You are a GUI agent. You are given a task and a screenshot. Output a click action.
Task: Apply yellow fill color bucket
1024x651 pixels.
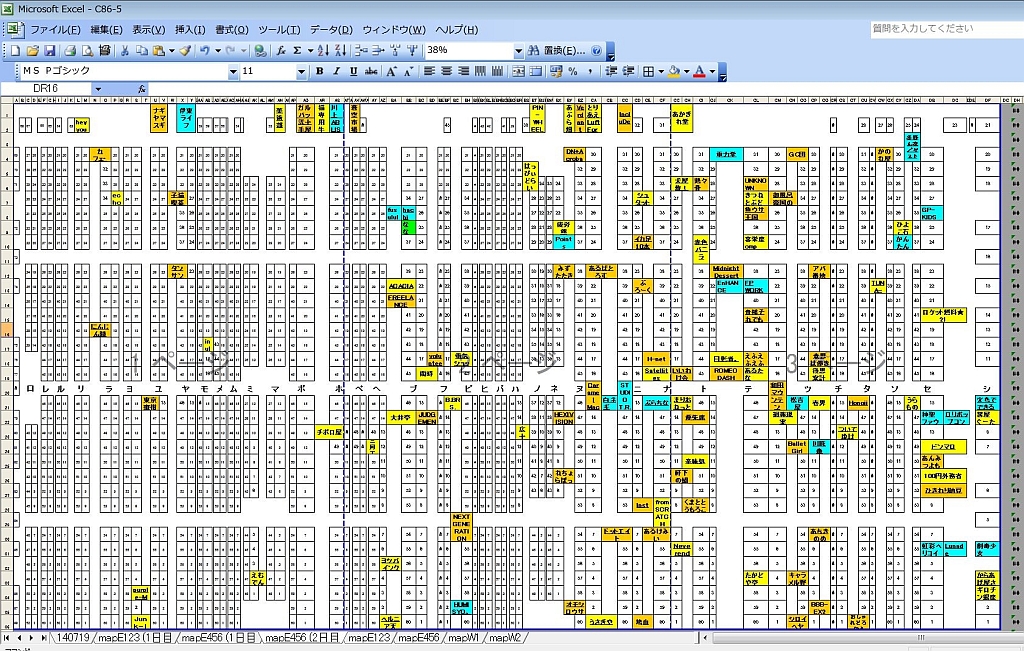pos(674,71)
